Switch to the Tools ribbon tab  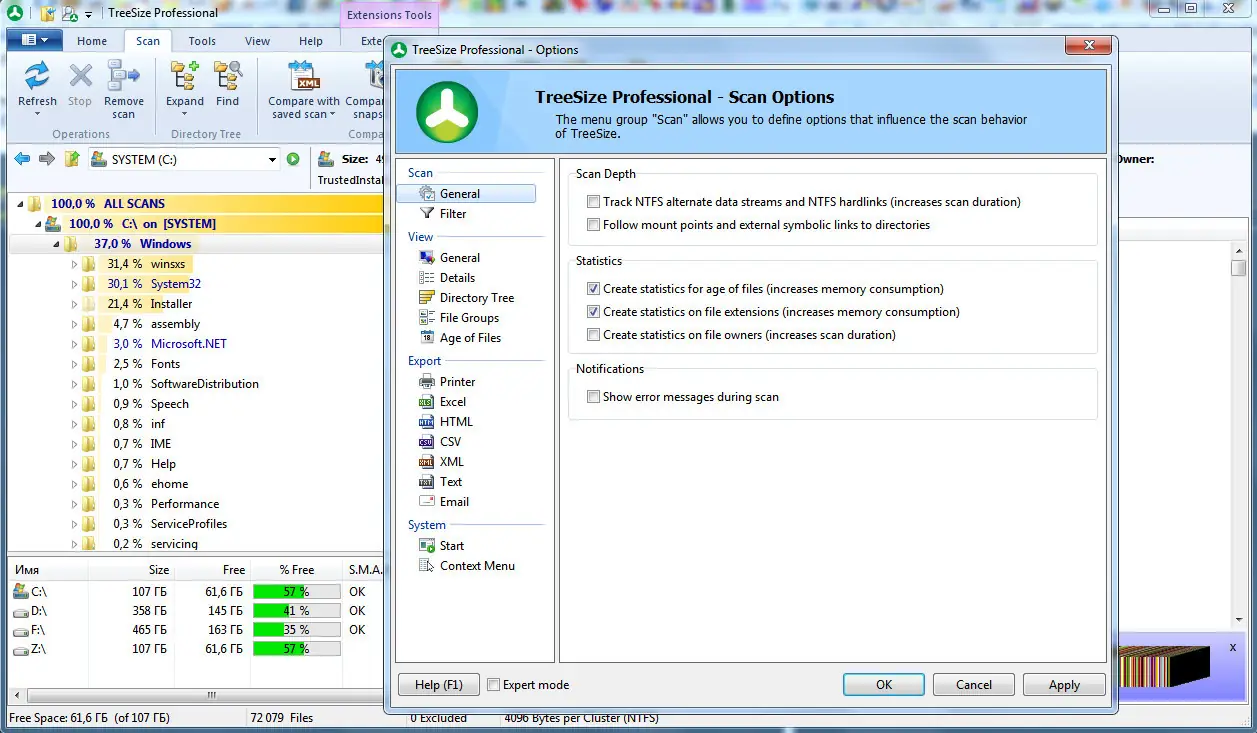pyautogui.click(x=202, y=41)
